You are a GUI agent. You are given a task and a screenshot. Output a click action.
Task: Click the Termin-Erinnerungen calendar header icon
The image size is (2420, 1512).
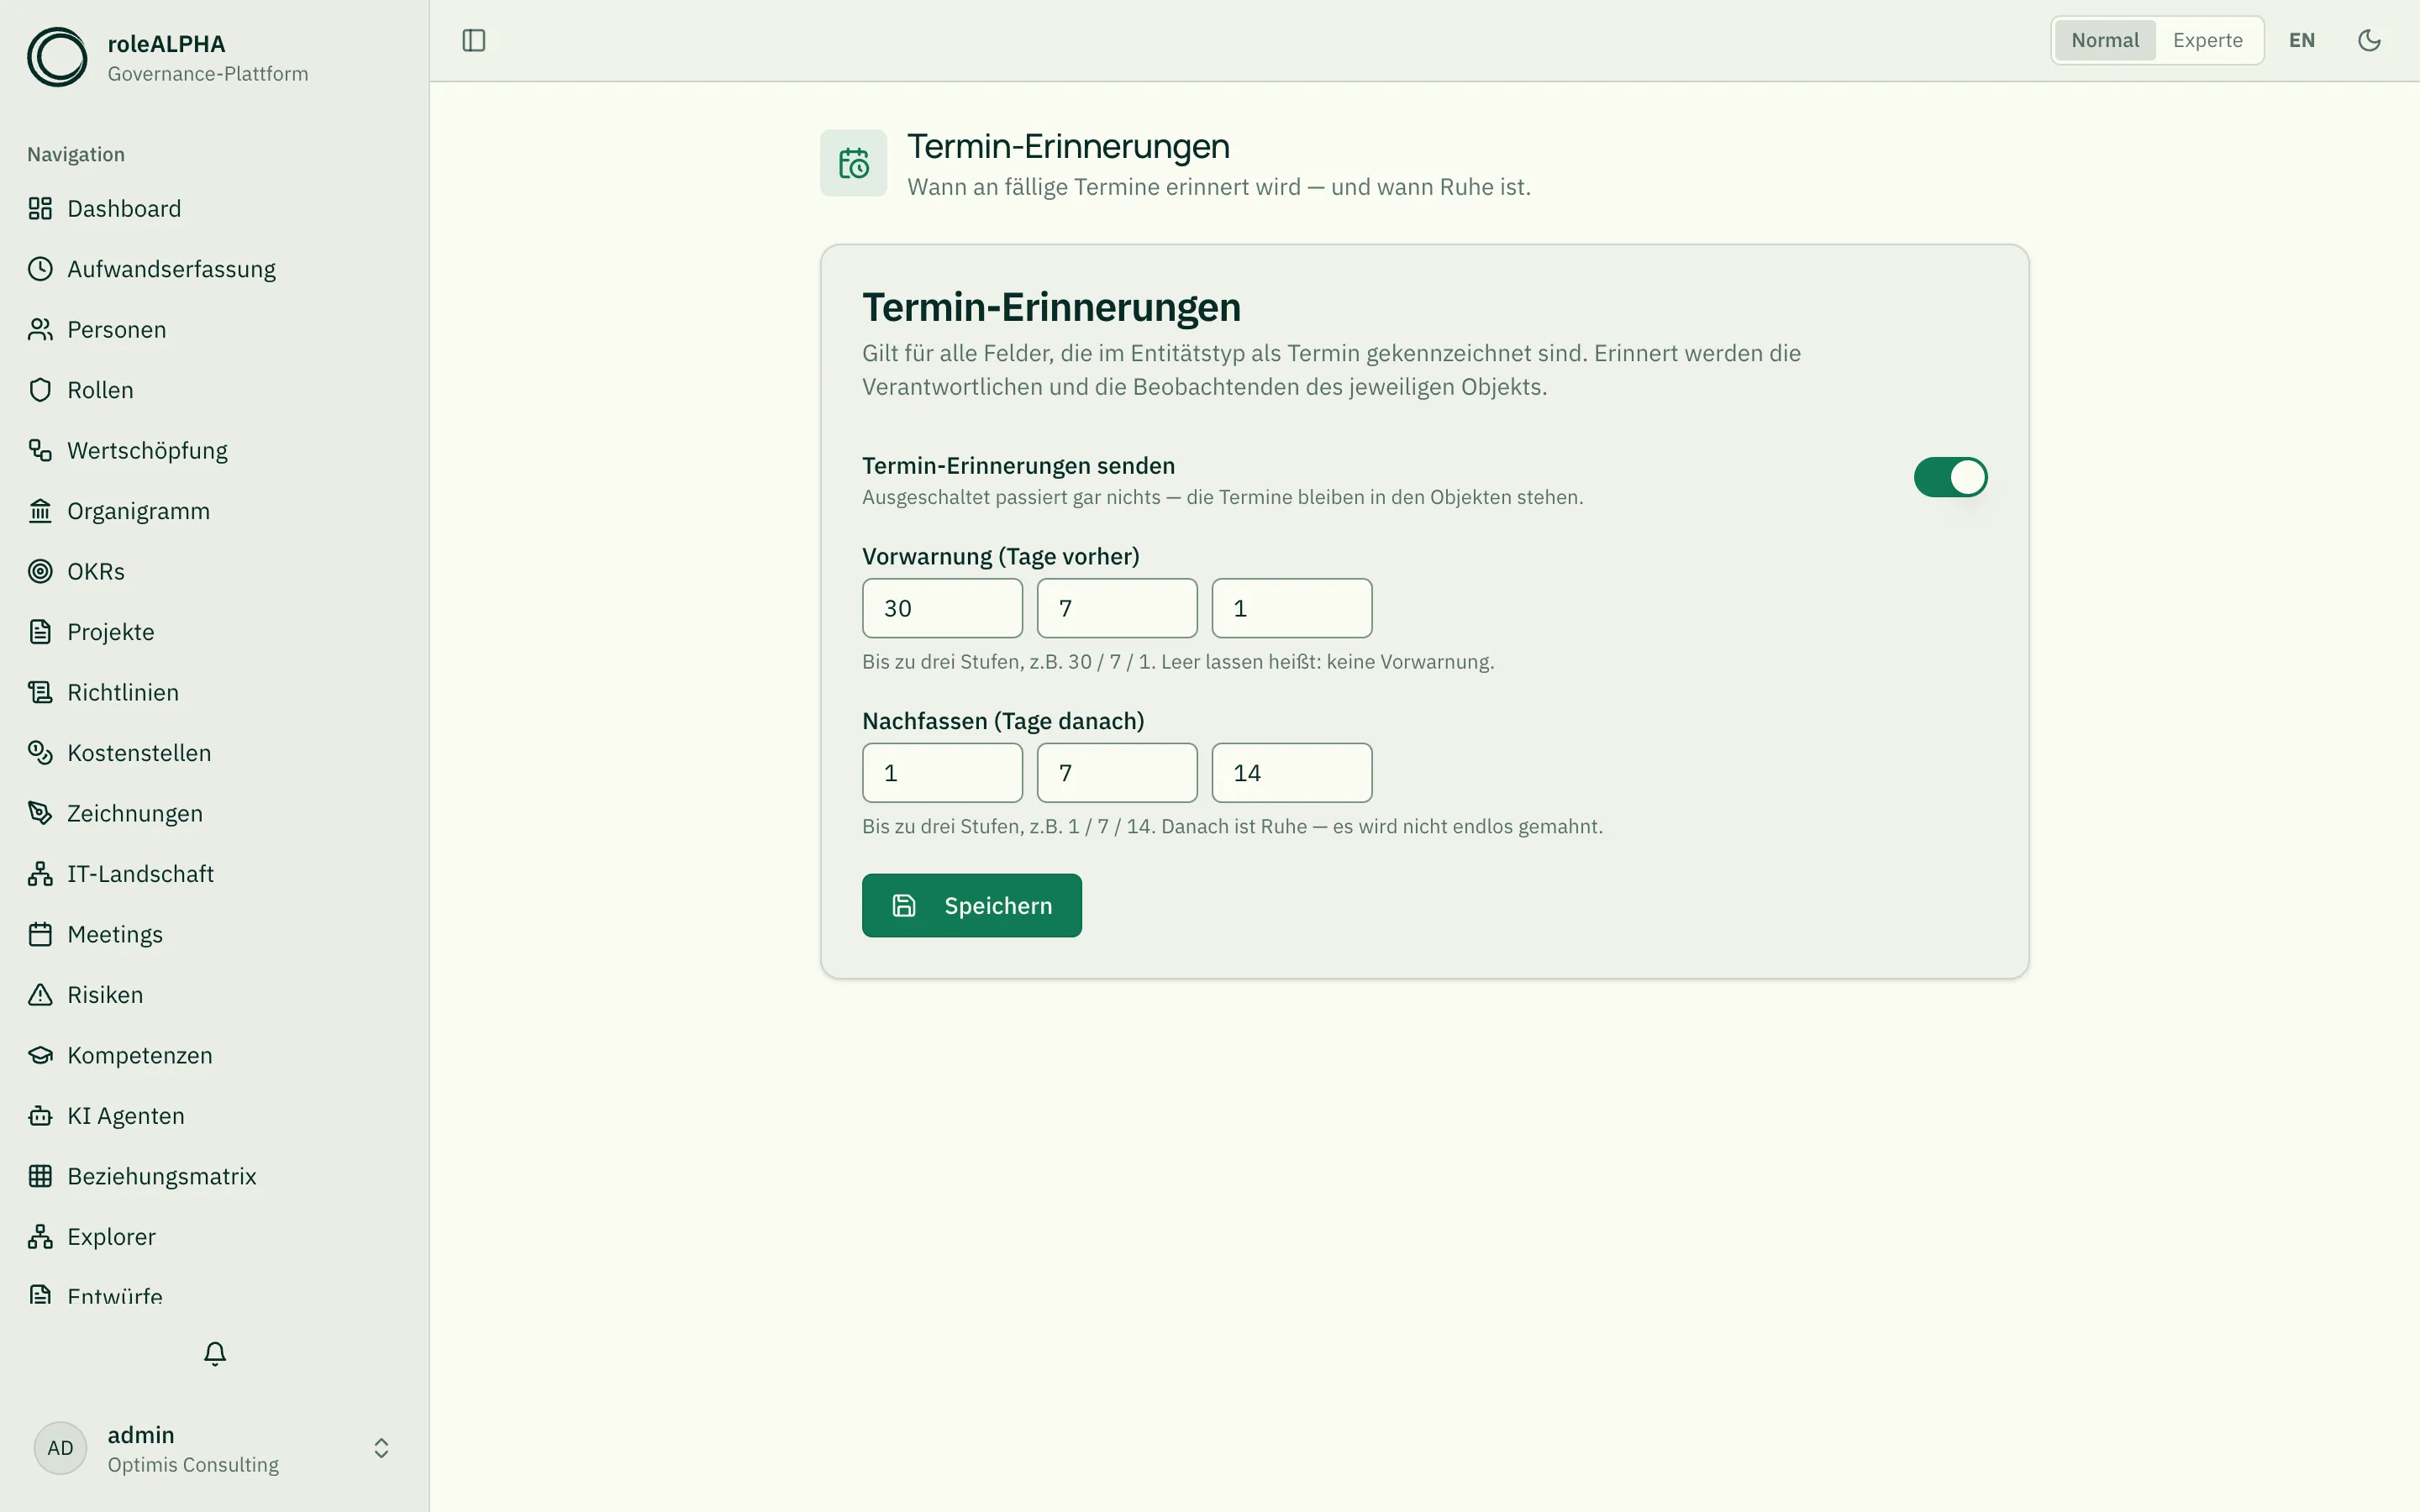click(x=854, y=163)
